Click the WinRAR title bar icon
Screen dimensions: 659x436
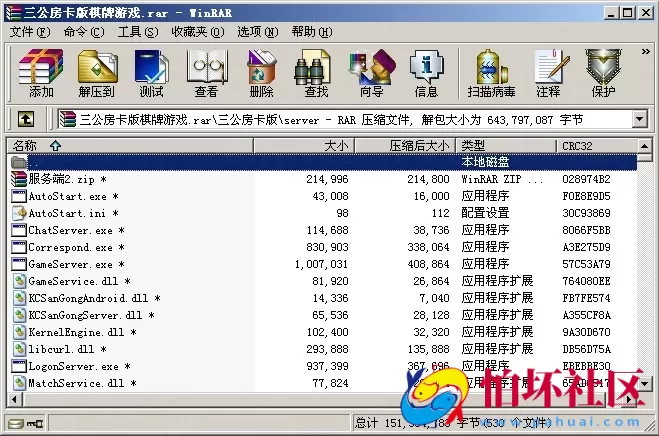[x=13, y=13]
